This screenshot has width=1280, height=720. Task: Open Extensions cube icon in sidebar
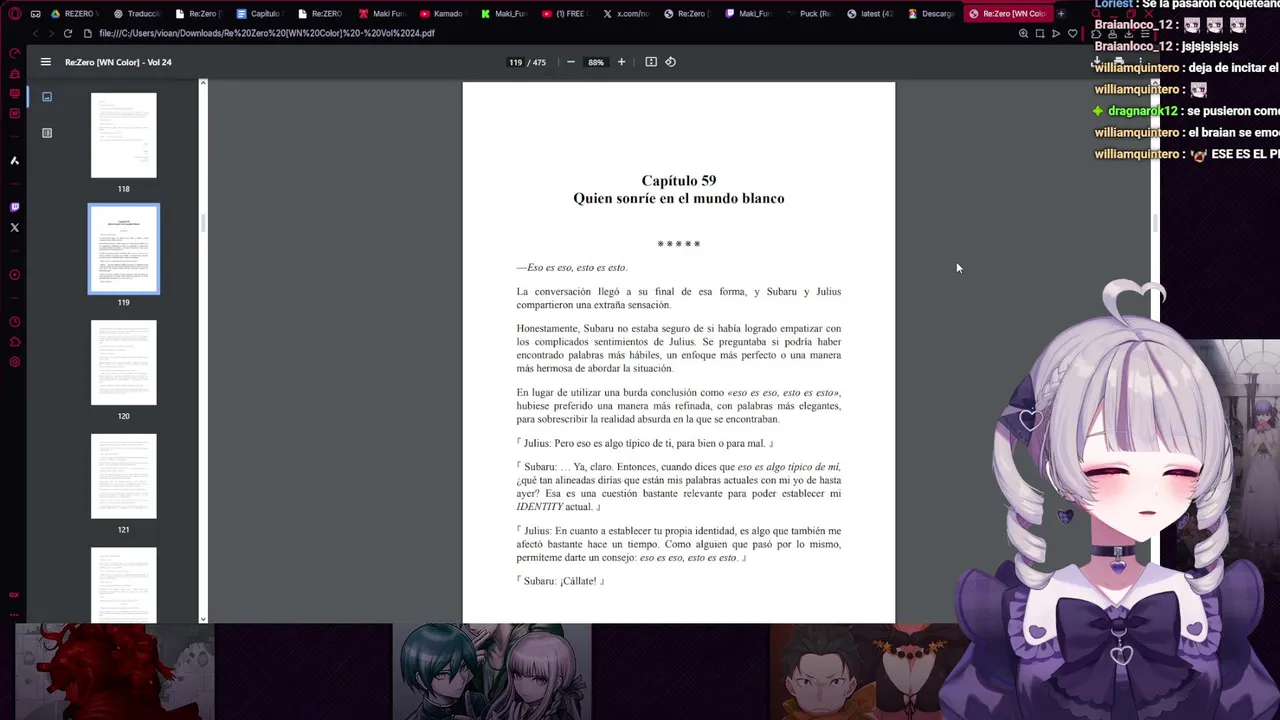[x=15, y=342]
